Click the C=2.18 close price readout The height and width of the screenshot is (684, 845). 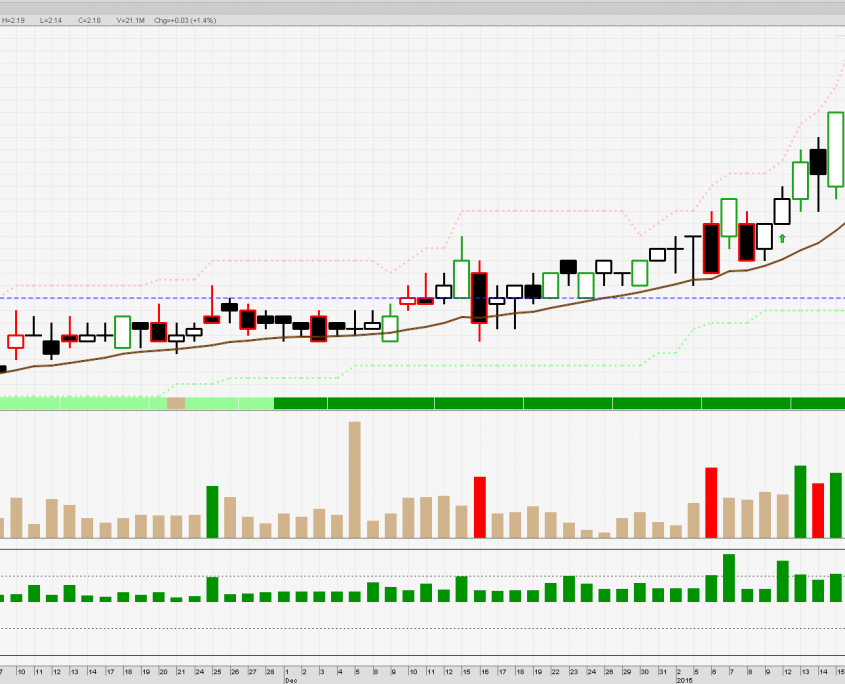click(90, 19)
